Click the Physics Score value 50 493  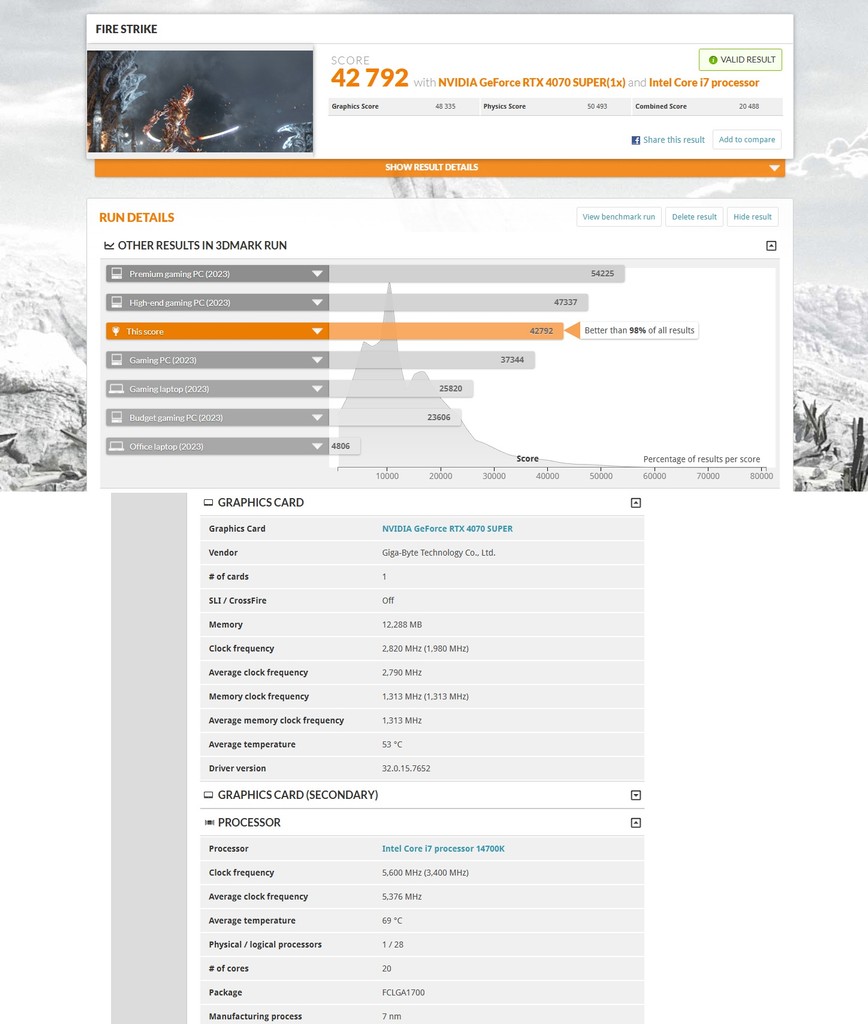[597, 106]
